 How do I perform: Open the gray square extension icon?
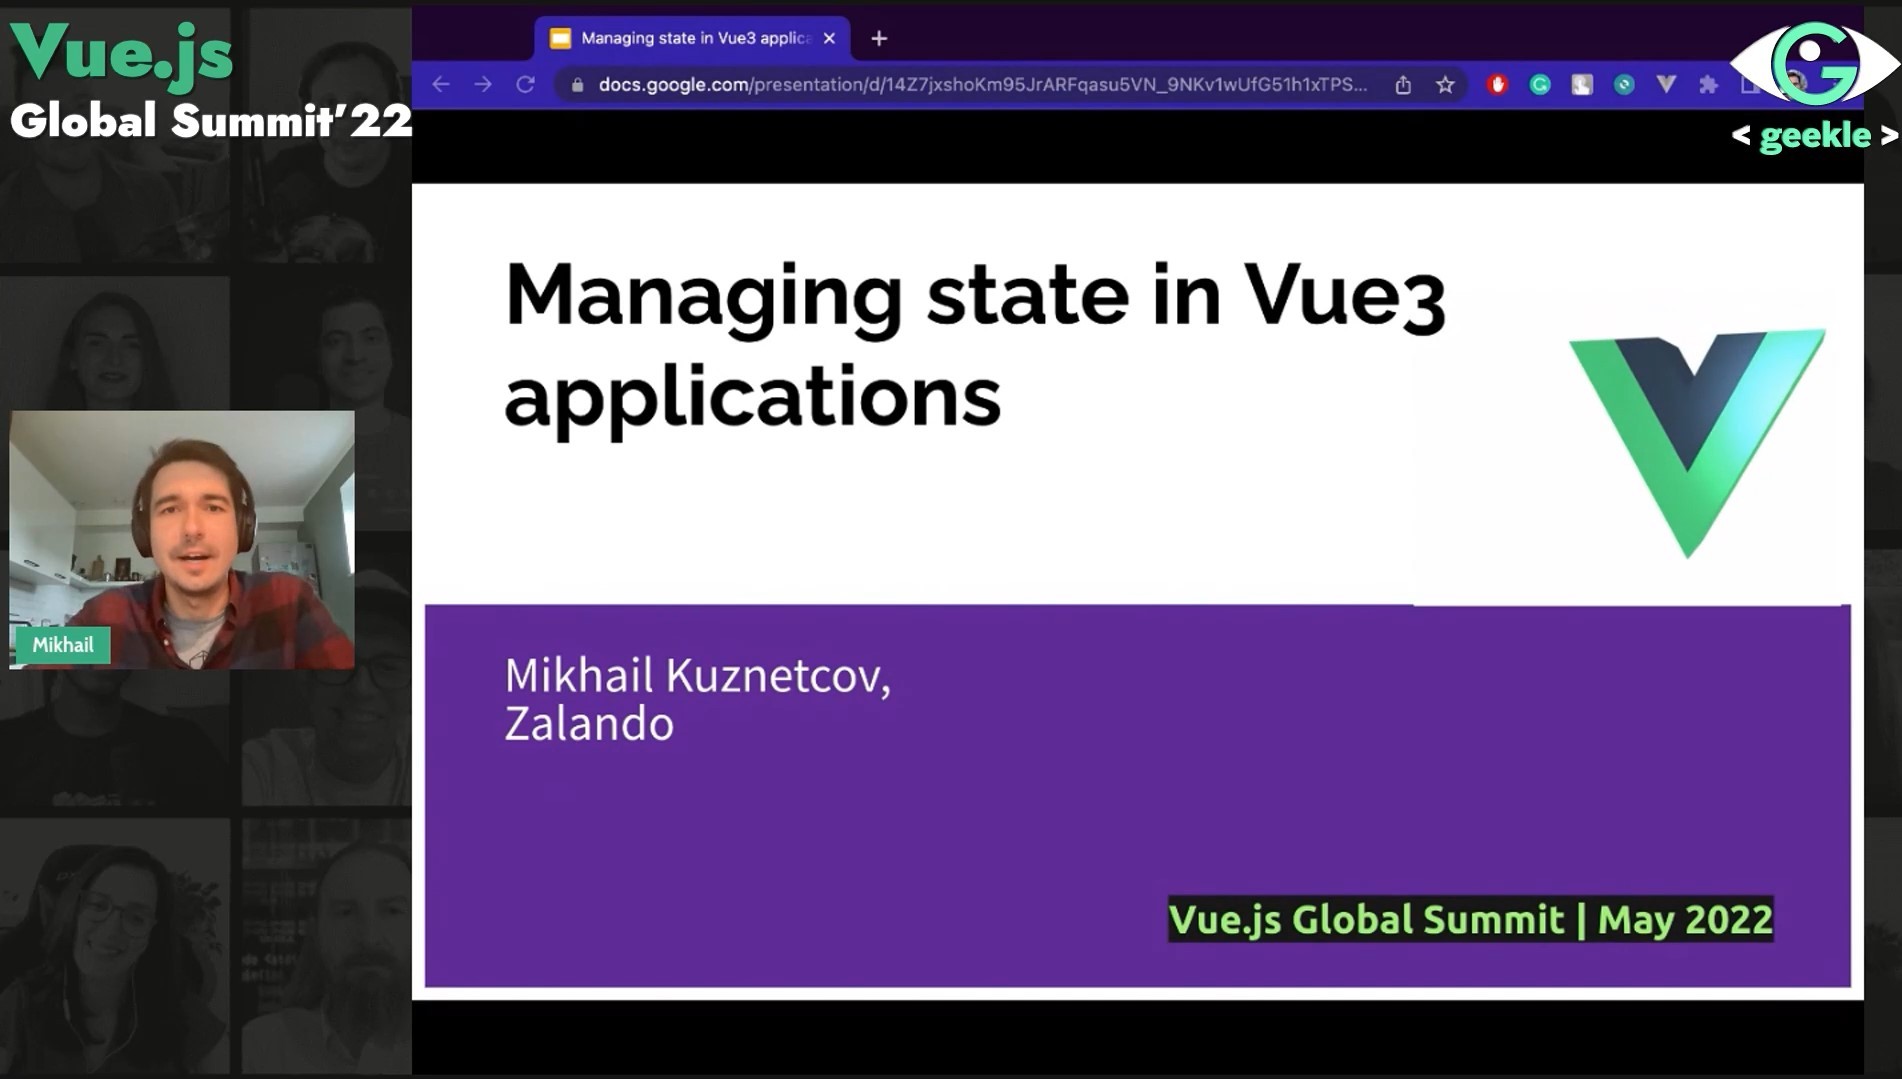(1582, 85)
